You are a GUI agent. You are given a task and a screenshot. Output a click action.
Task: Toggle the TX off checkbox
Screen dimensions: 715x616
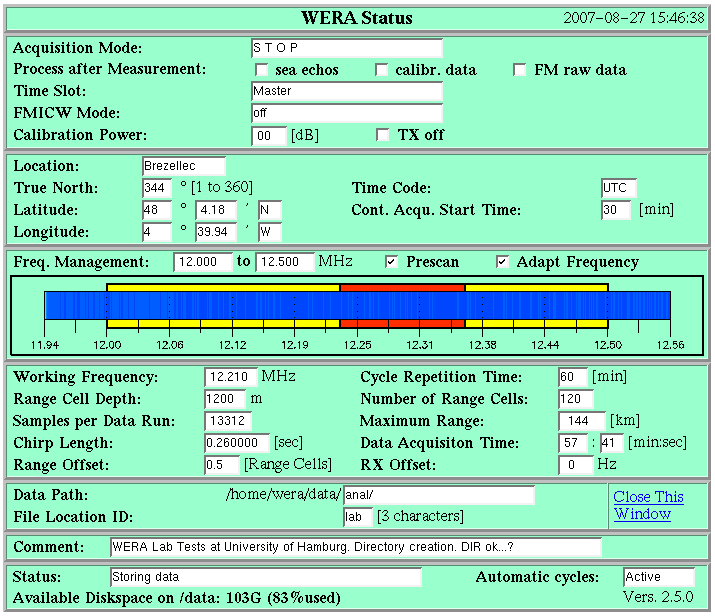tap(383, 135)
